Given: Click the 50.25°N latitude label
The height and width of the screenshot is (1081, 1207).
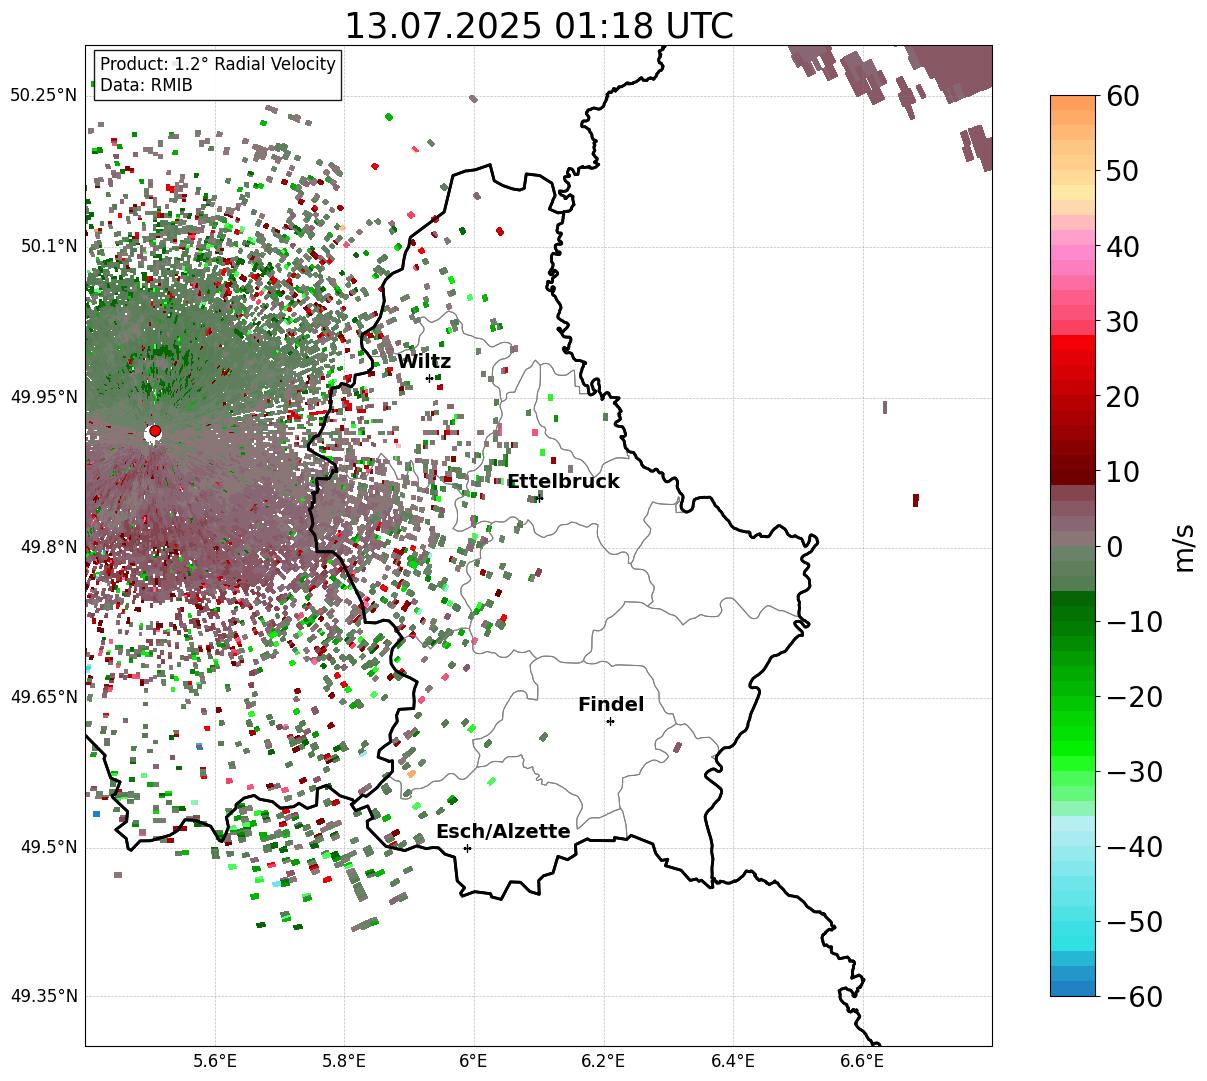Looking at the screenshot, I should 43,96.
